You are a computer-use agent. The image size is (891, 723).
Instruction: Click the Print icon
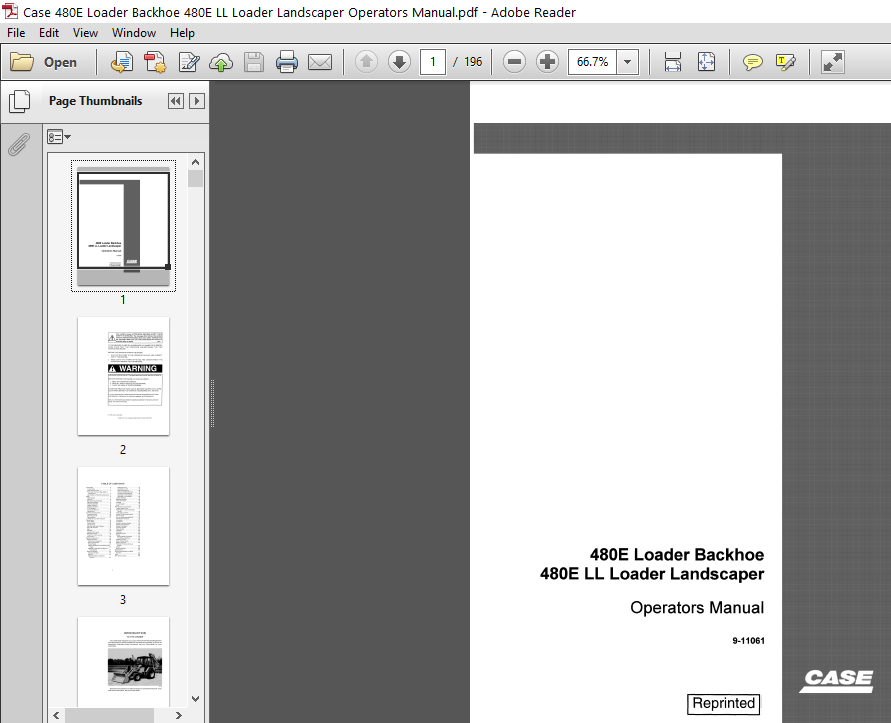point(286,62)
